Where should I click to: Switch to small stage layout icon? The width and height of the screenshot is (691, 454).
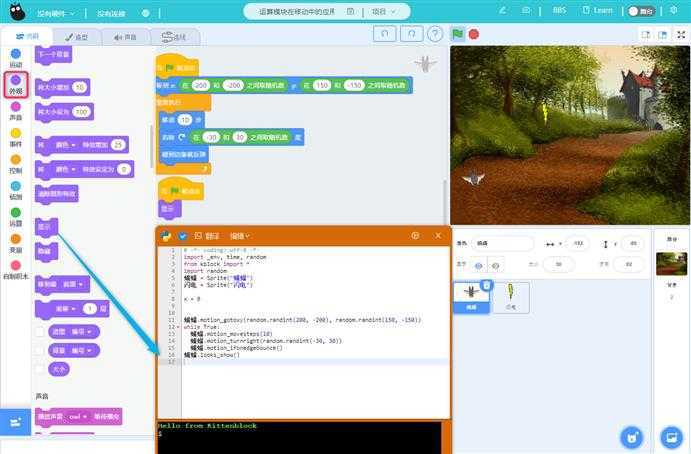click(646, 34)
